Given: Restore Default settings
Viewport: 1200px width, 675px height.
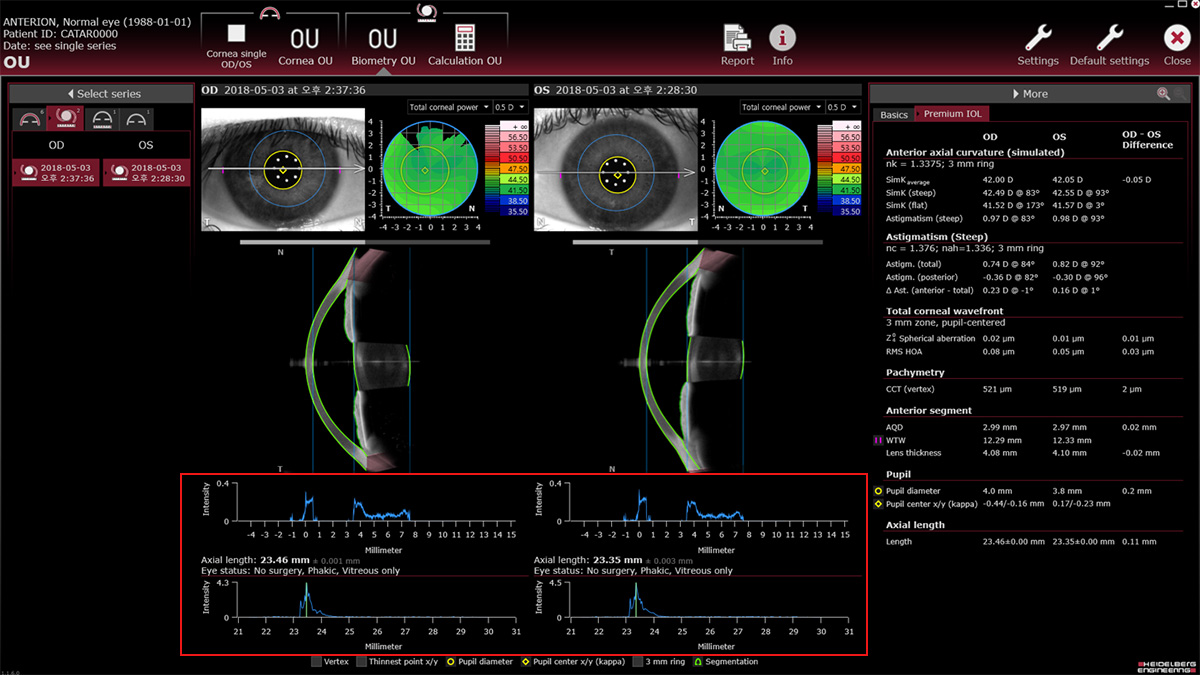Looking at the screenshot, I should point(1109,45).
